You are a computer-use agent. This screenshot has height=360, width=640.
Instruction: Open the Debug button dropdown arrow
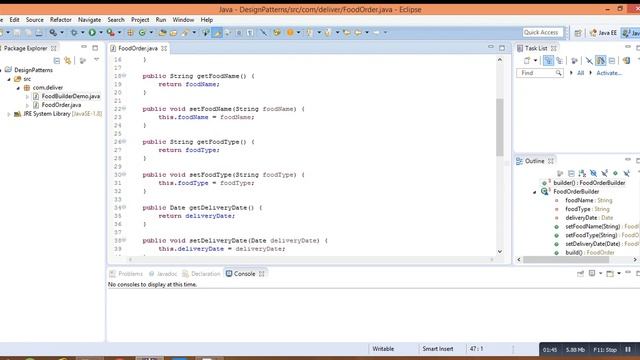pyautogui.click(x=82, y=32)
